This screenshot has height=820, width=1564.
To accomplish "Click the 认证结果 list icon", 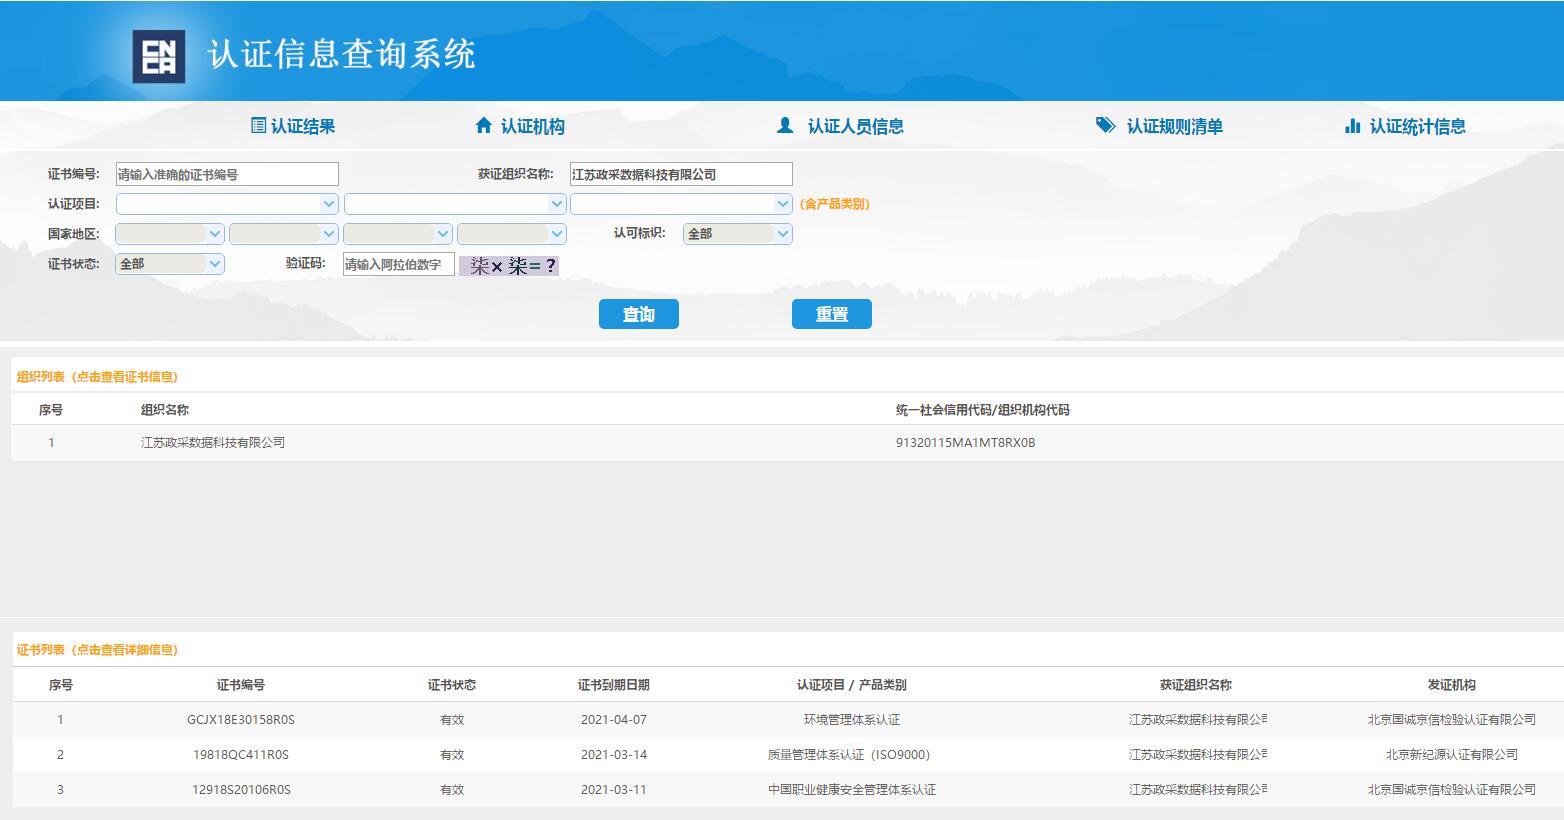I will point(258,126).
